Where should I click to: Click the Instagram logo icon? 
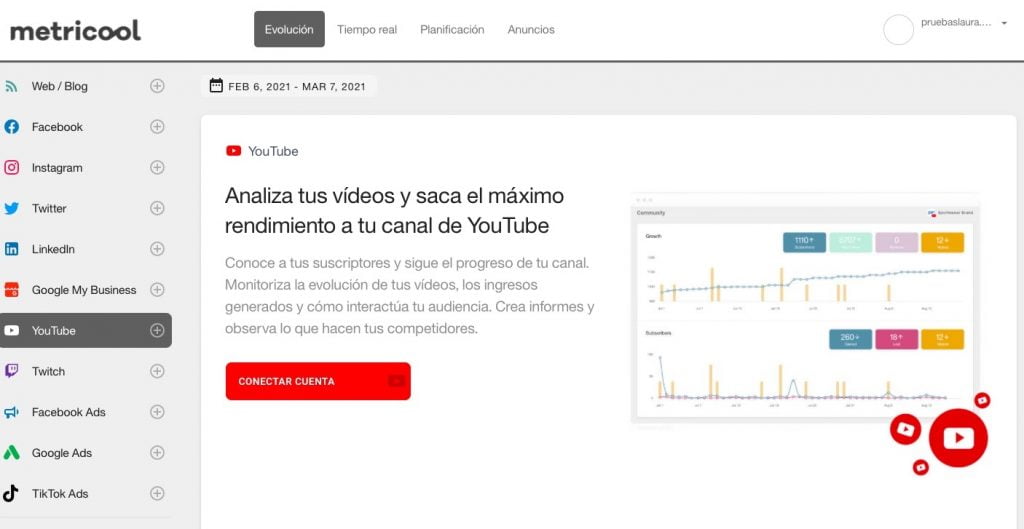[x=11, y=168]
